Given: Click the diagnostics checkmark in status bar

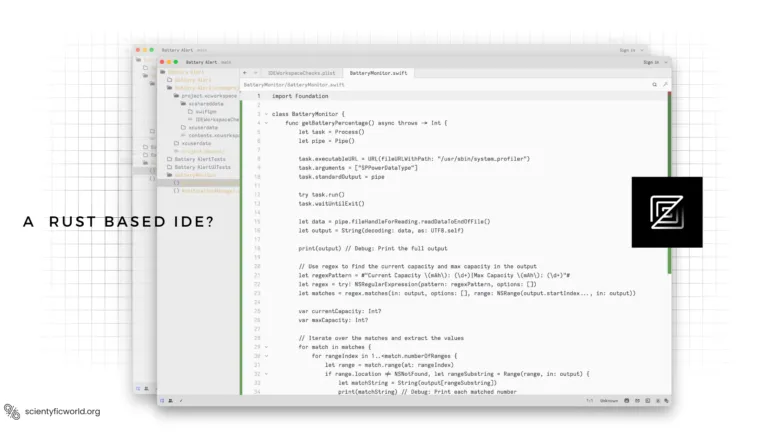Looking at the screenshot, I should click(x=181, y=401).
